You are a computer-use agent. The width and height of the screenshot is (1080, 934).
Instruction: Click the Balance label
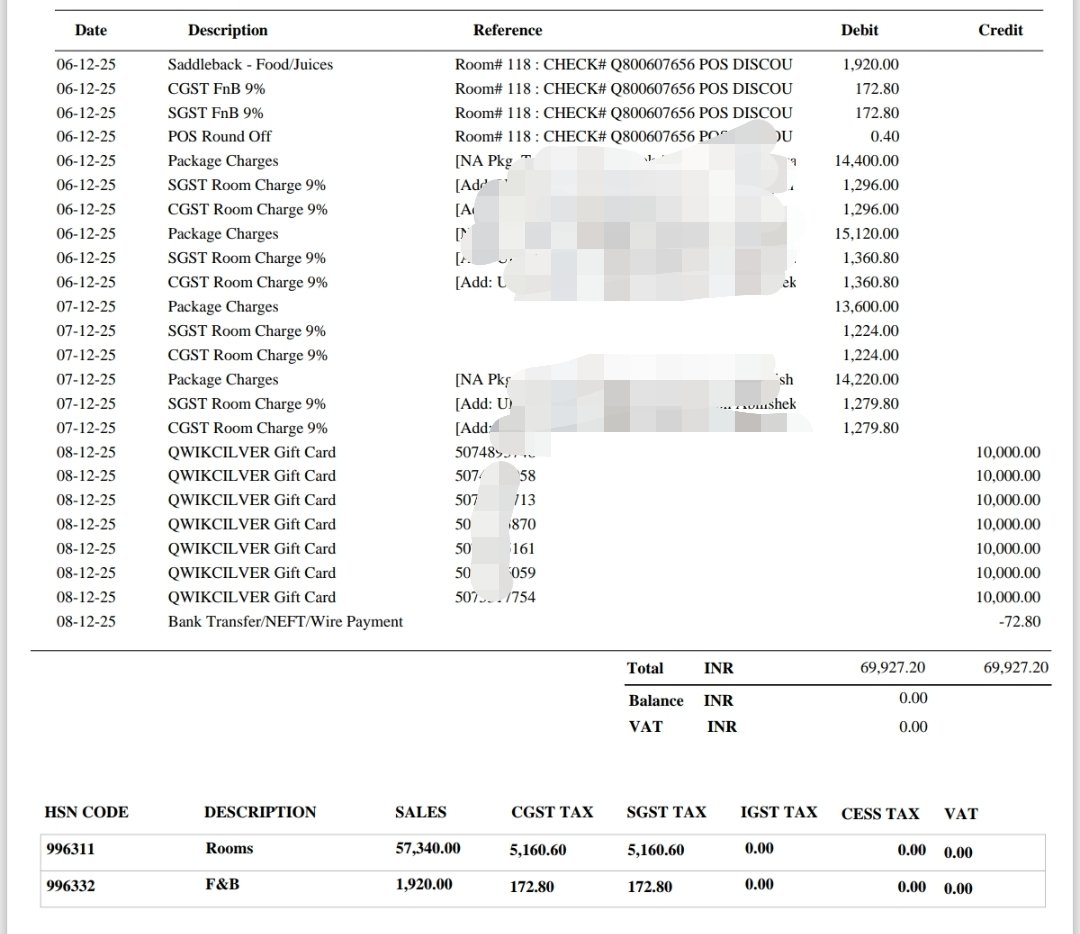656,700
